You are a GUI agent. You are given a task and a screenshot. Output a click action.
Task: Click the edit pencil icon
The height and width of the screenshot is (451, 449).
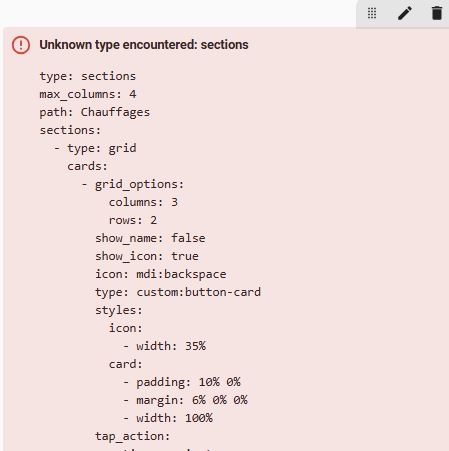pyautogui.click(x=405, y=13)
